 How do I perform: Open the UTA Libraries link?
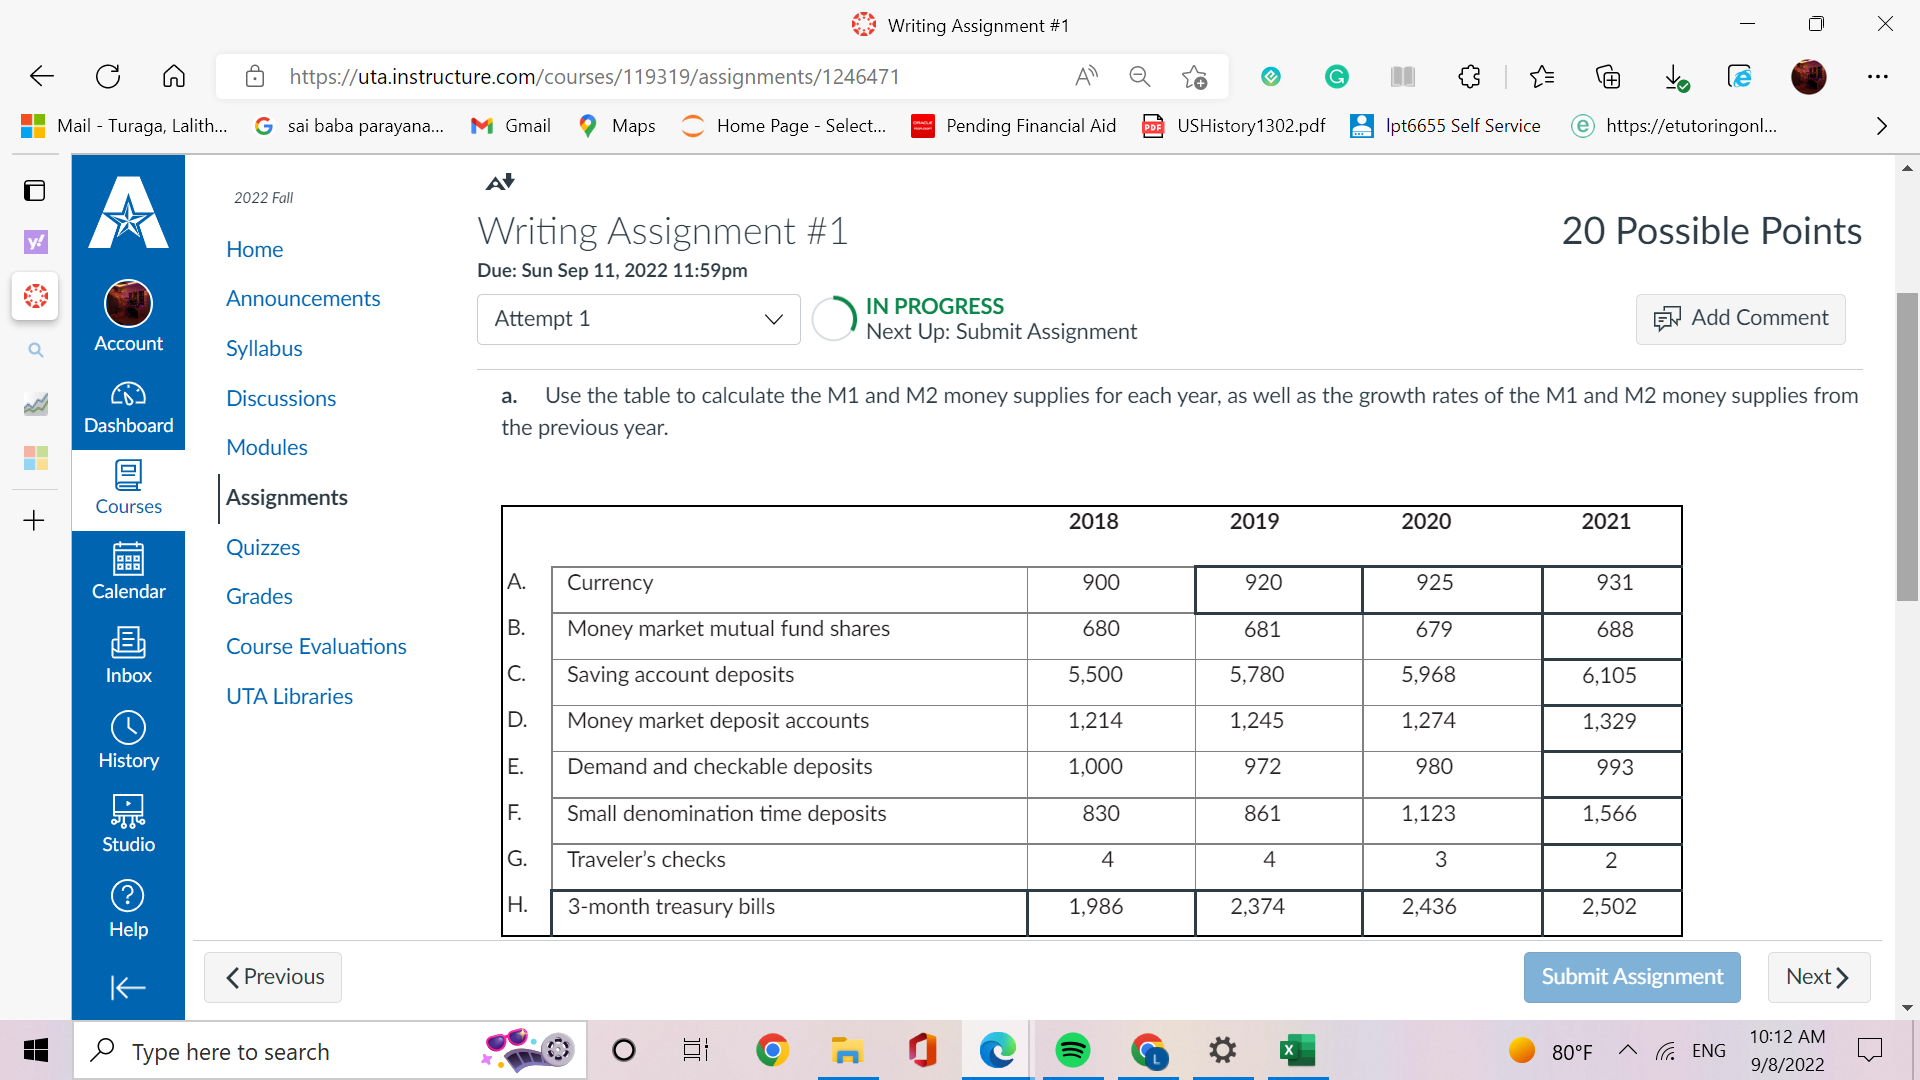(x=289, y=696)
